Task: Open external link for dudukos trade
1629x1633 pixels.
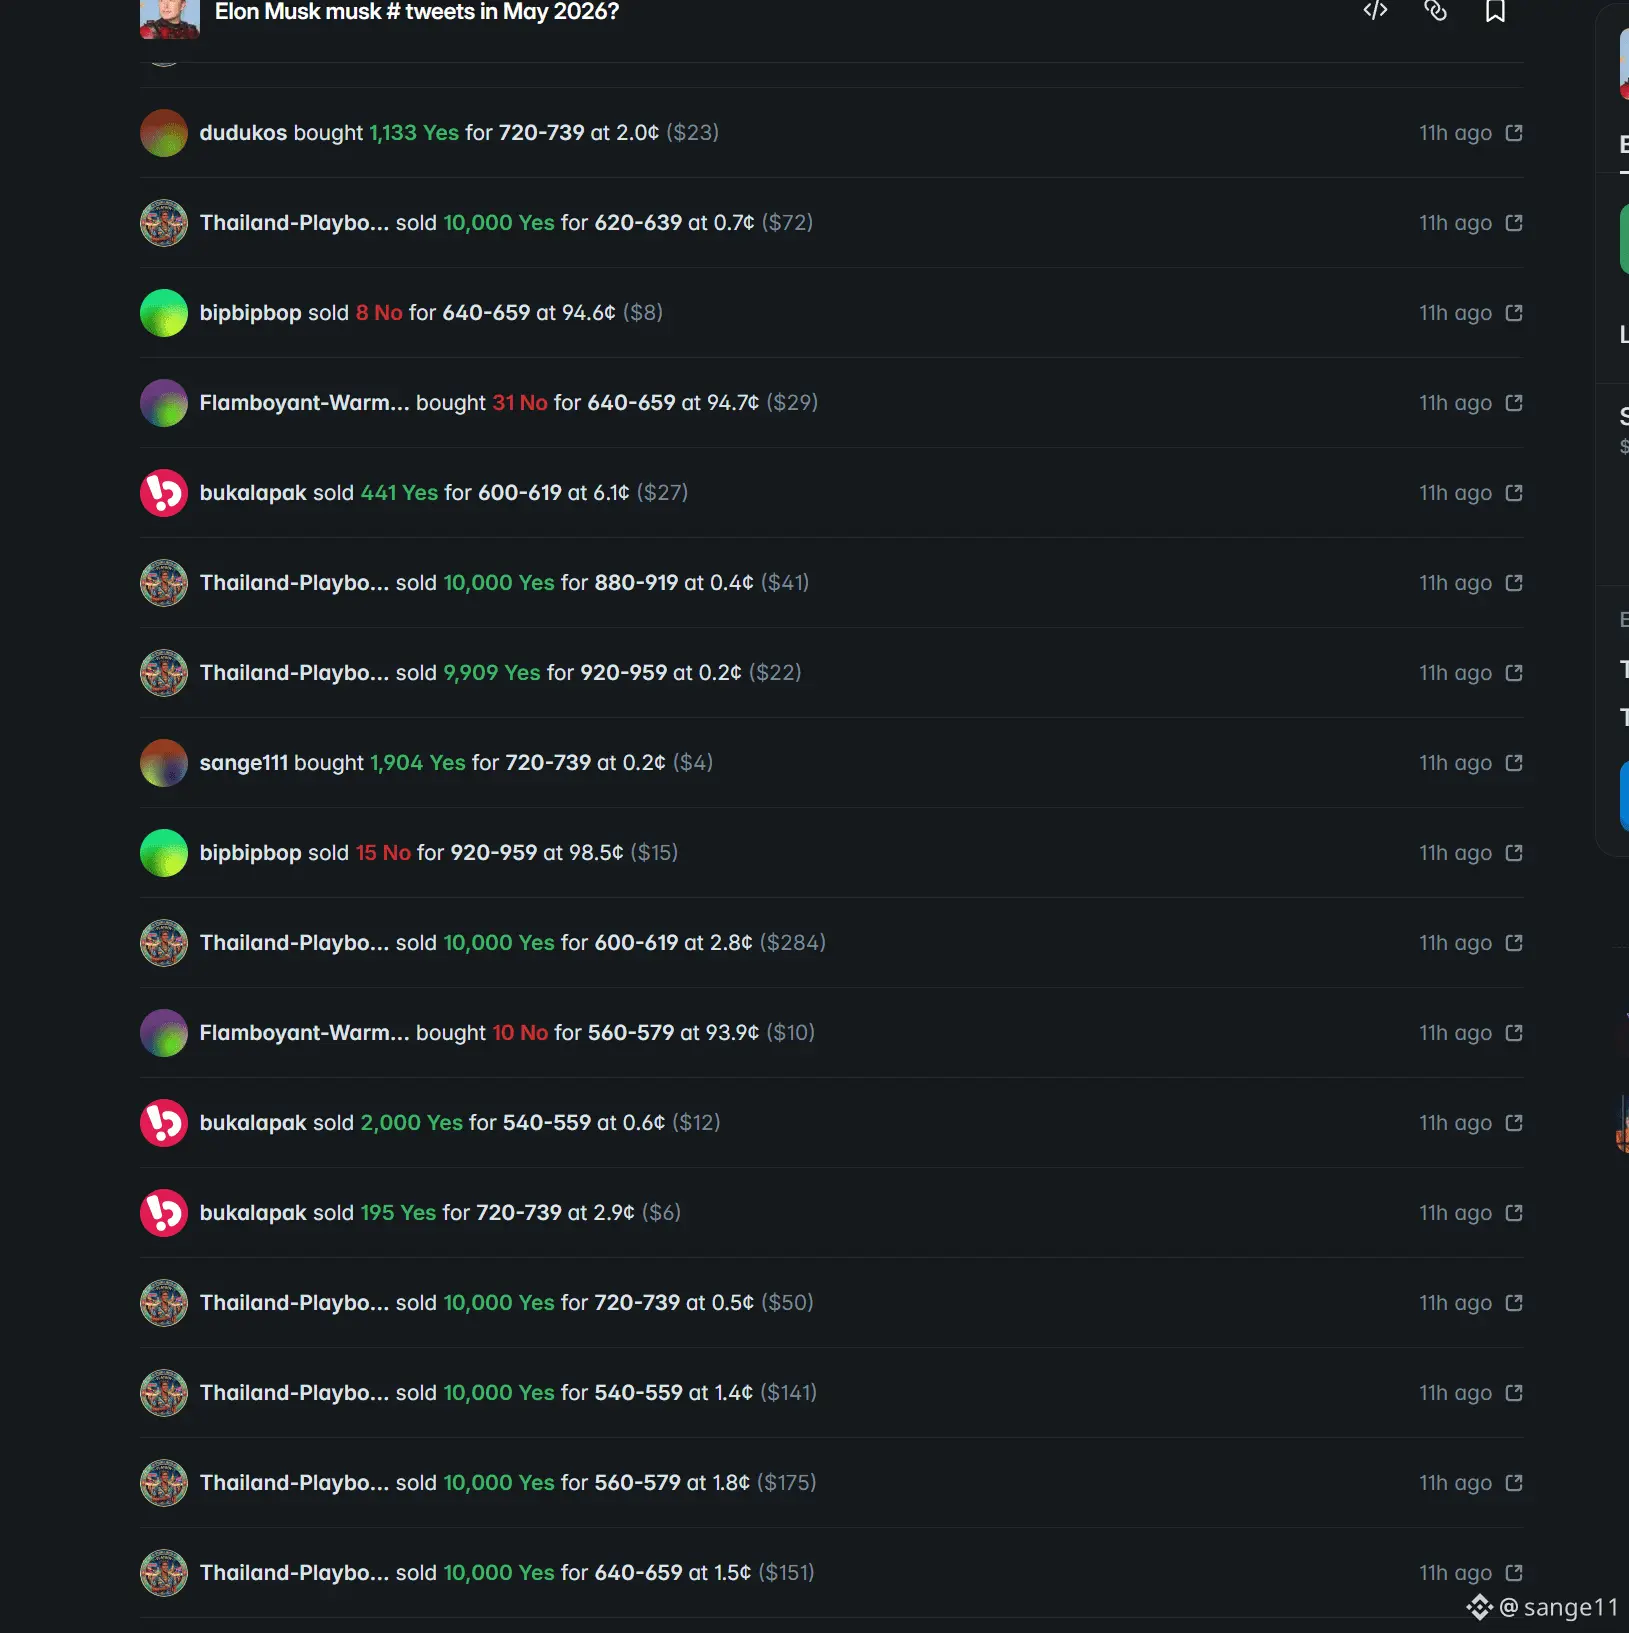Action: pos(1514,133)
